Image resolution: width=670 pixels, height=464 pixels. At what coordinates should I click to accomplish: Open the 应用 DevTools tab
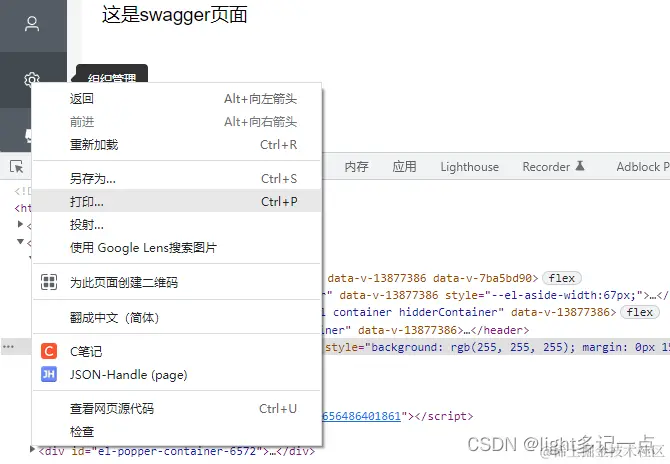pos(404,166)
